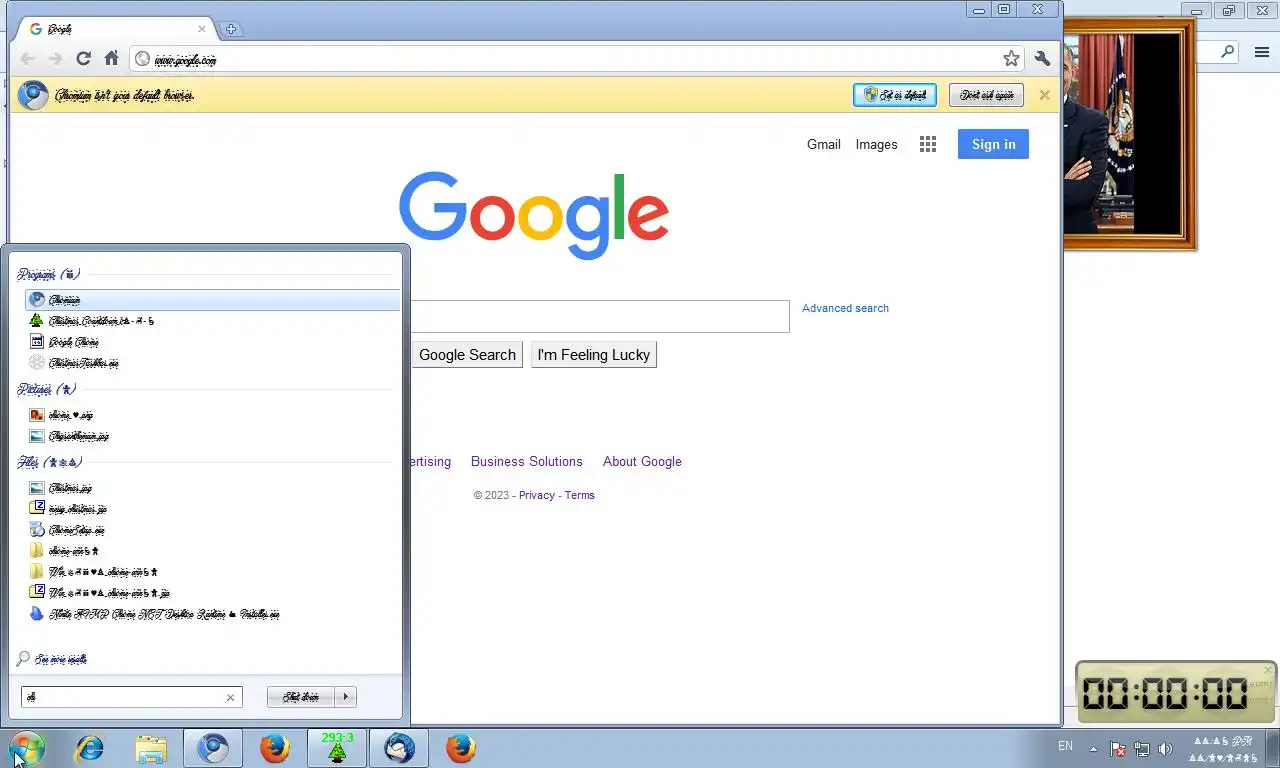Launch the Christmas tree countdown program result

tap(212, 321)
